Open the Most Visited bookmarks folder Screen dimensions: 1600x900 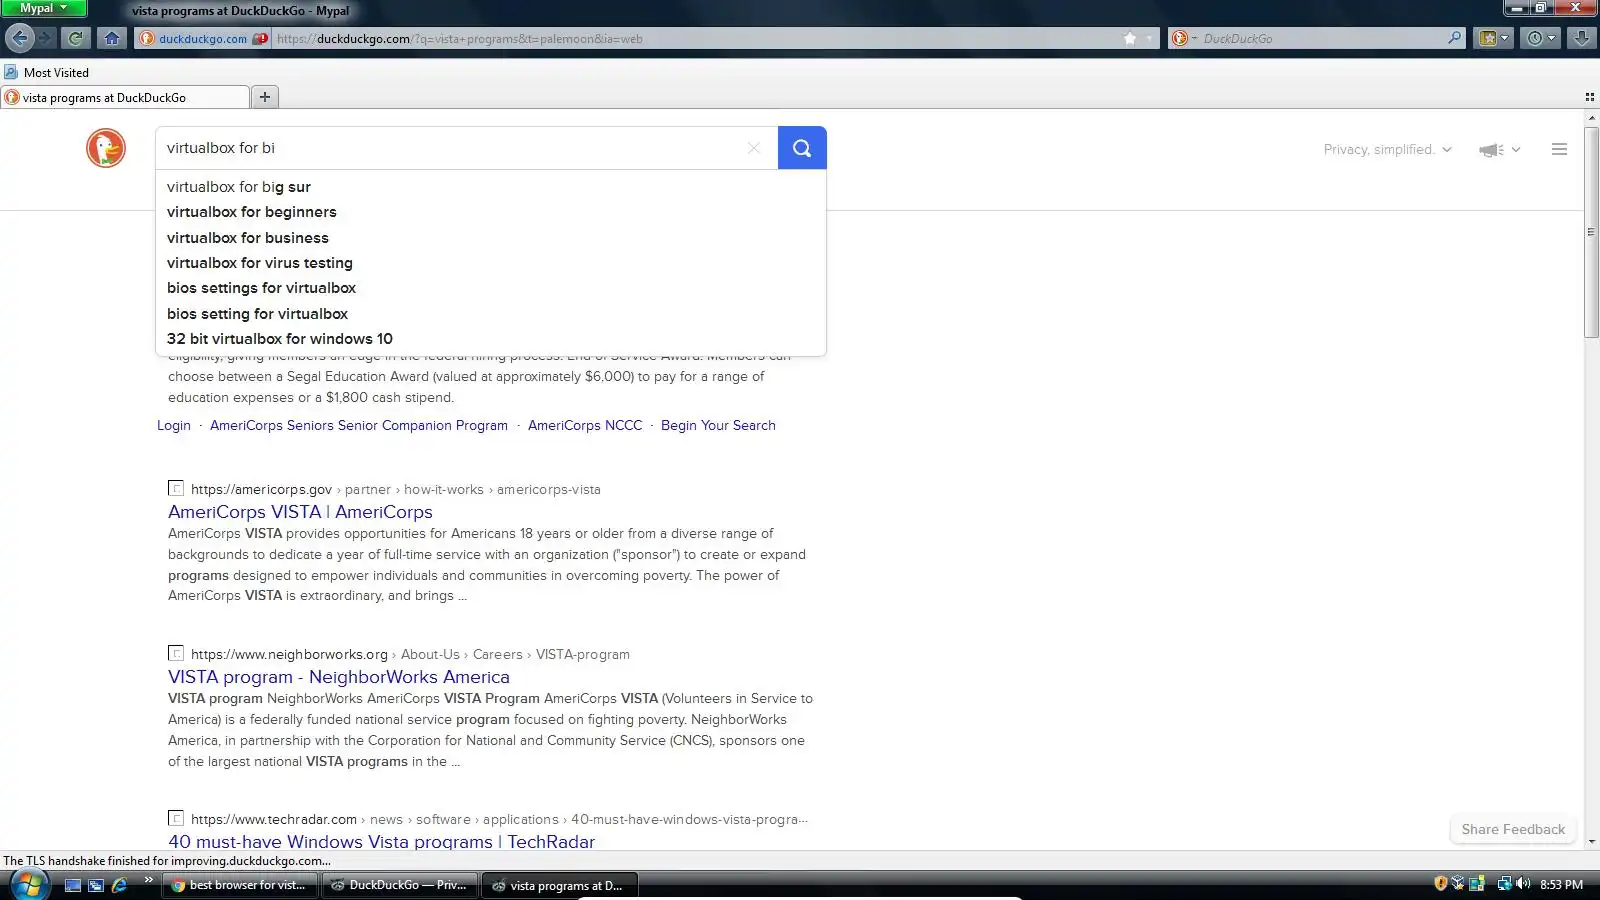click(x=47, y=72)
